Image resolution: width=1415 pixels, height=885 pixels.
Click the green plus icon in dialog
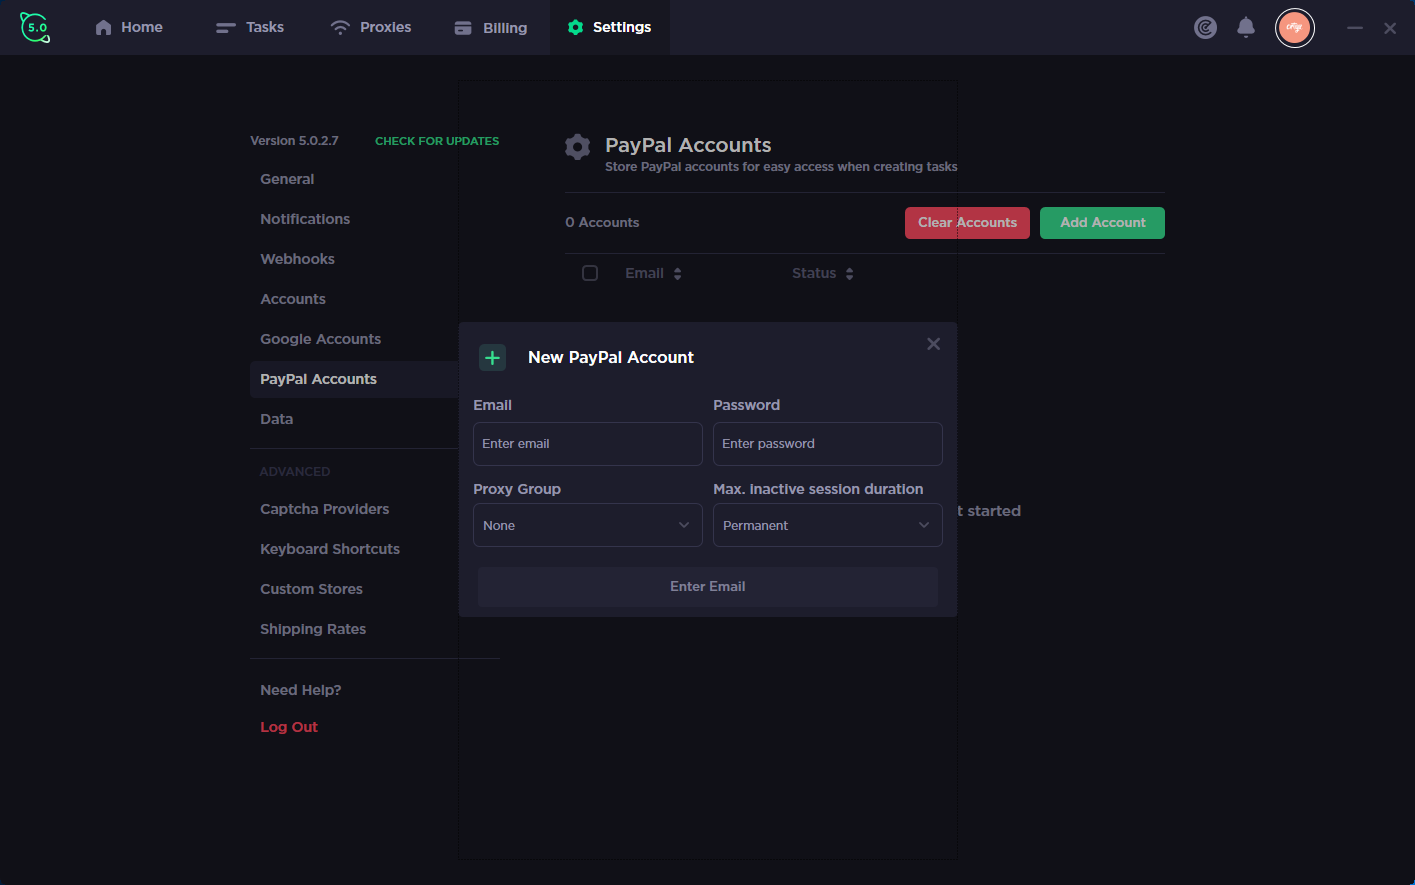pos(492,357)
